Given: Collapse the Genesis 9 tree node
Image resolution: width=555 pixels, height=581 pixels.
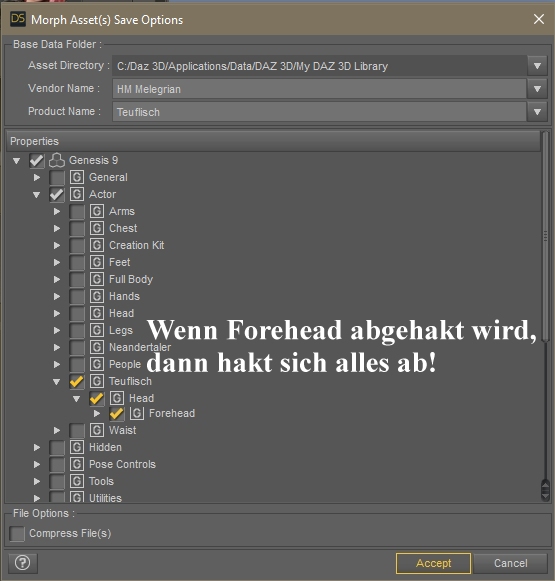Looking at the screenshot, I should [x=16, y=161].
